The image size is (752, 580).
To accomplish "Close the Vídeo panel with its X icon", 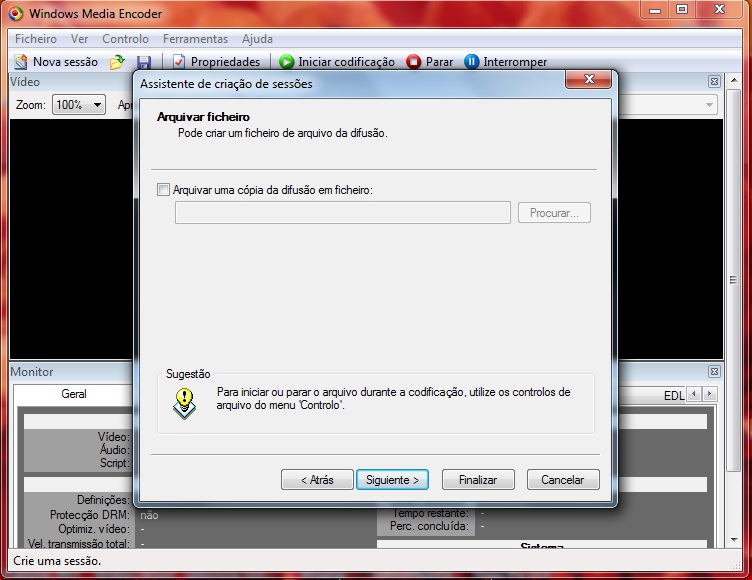I will point(714,82).
